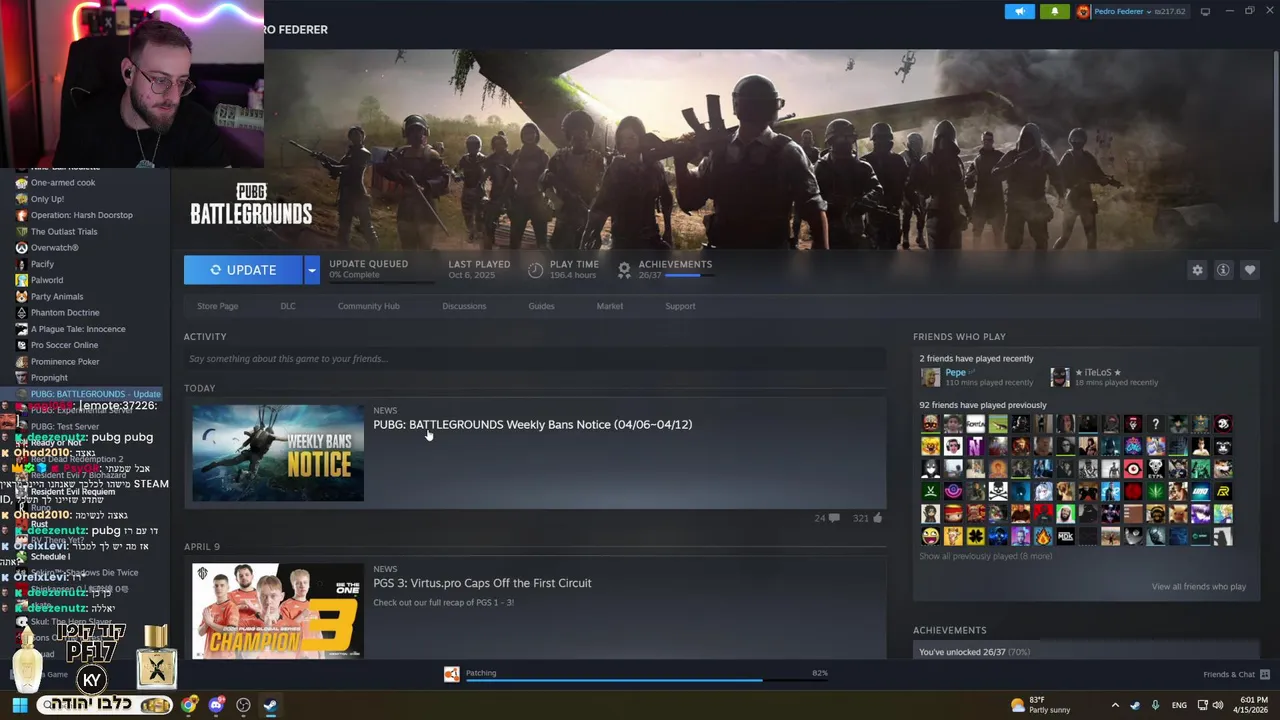Open the Community Hub tab

point(368,306)
